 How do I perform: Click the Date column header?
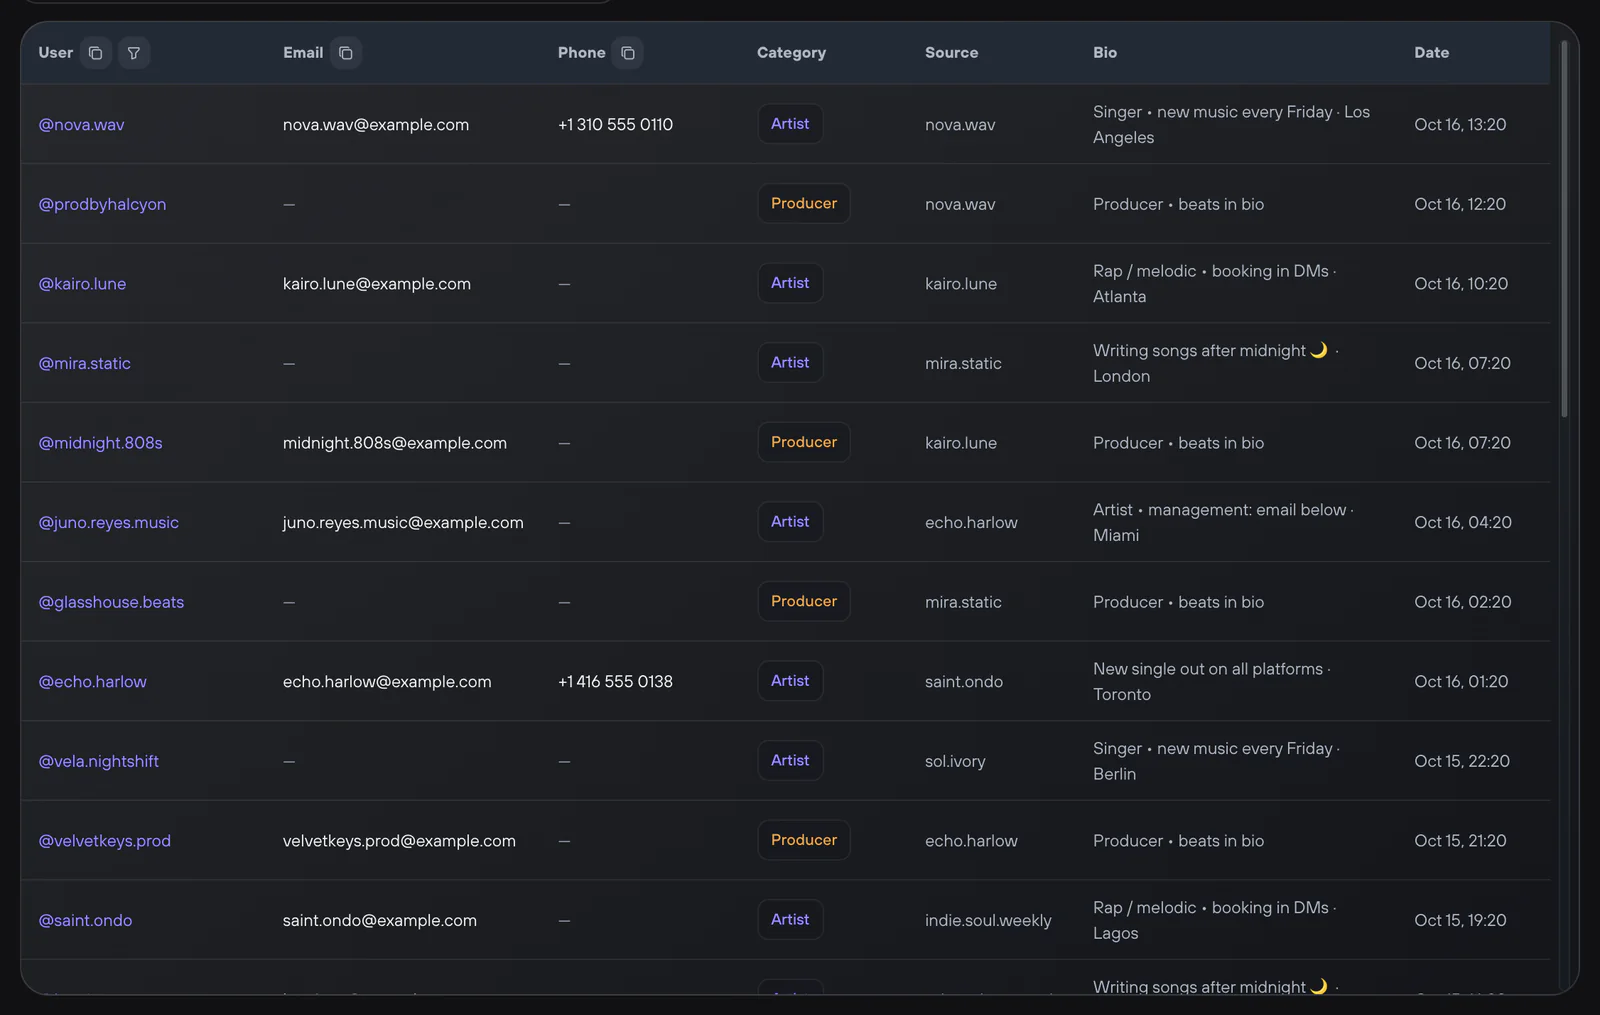click(1432, 53)
